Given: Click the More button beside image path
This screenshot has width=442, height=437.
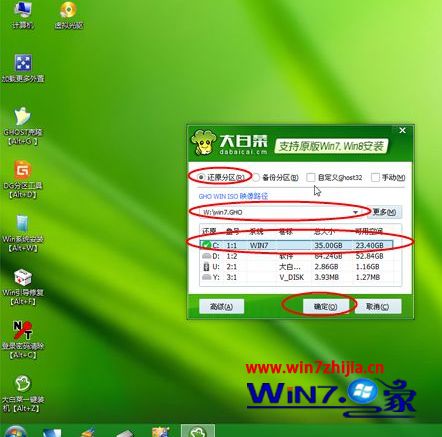Looking at the screenshot, I should pyautogui.click(x=384, y=212).
